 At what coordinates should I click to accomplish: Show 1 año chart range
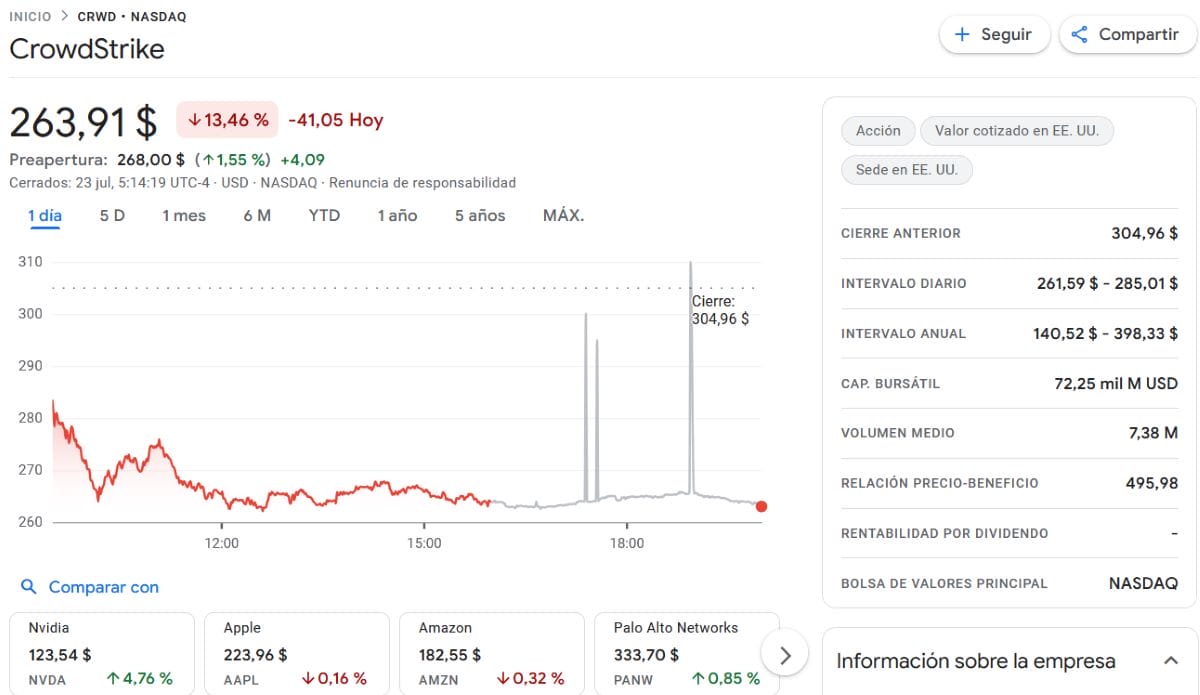click(397, 215)
